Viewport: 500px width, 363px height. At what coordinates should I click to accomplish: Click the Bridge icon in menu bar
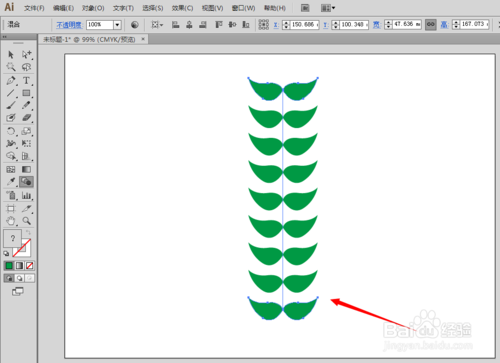(305, 8)
